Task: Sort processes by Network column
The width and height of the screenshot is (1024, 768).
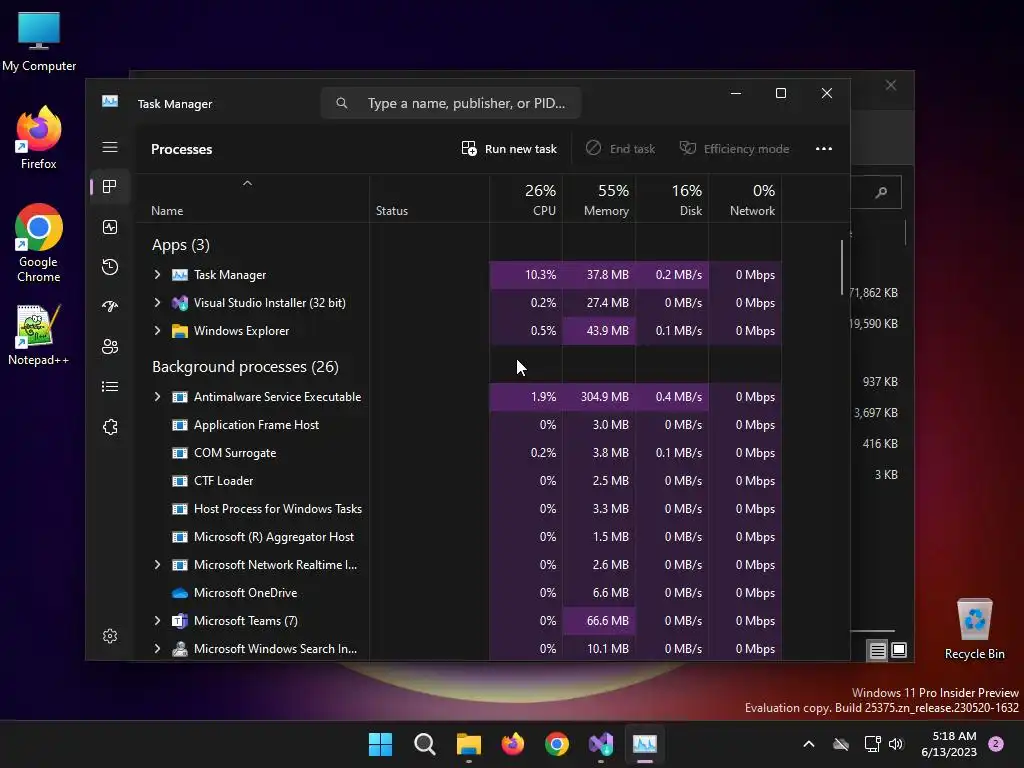Action: click(745, 199)
